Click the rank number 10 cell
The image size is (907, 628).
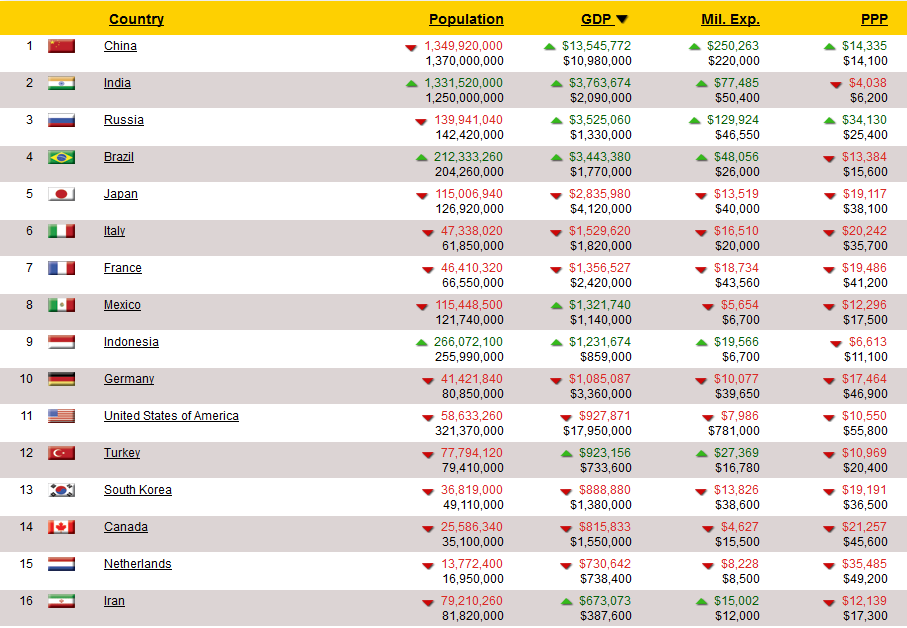coord(27,379)
